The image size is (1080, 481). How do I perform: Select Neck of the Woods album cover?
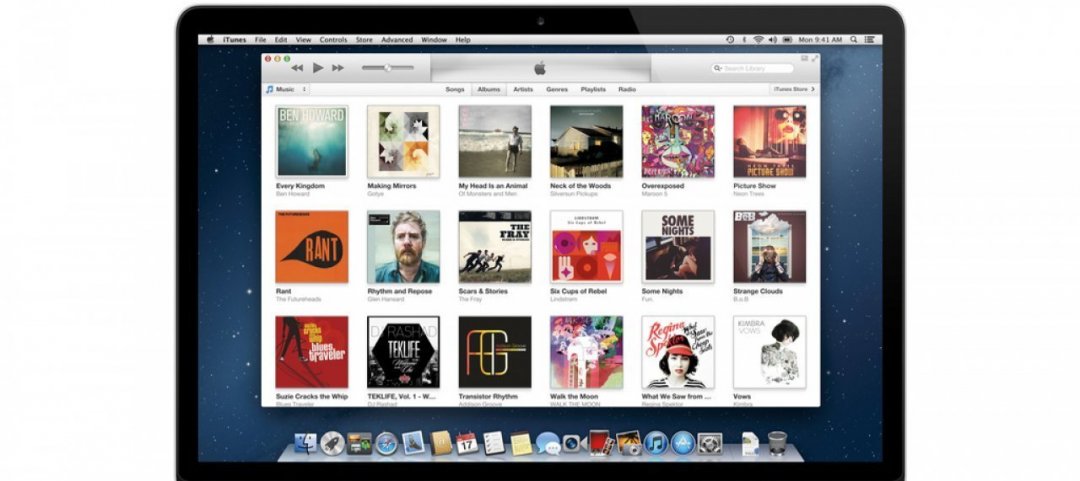(x=587, y=141)
